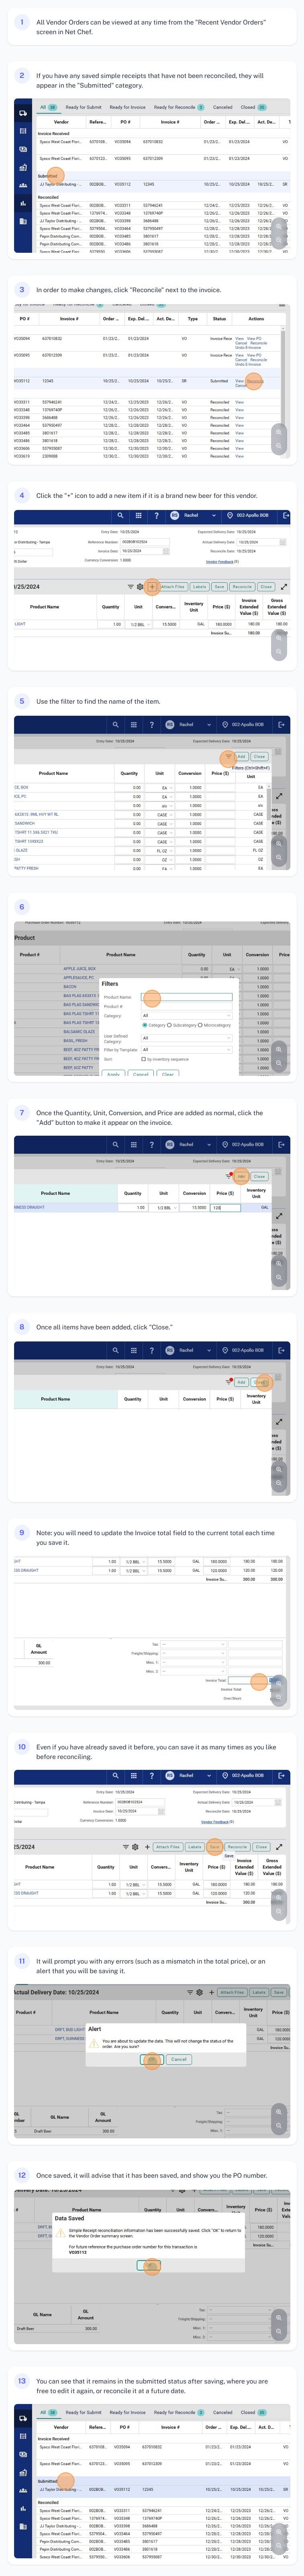
Task: Click the APPLE JUICE, BOX product in step 6
Action: tap(80, 969)
